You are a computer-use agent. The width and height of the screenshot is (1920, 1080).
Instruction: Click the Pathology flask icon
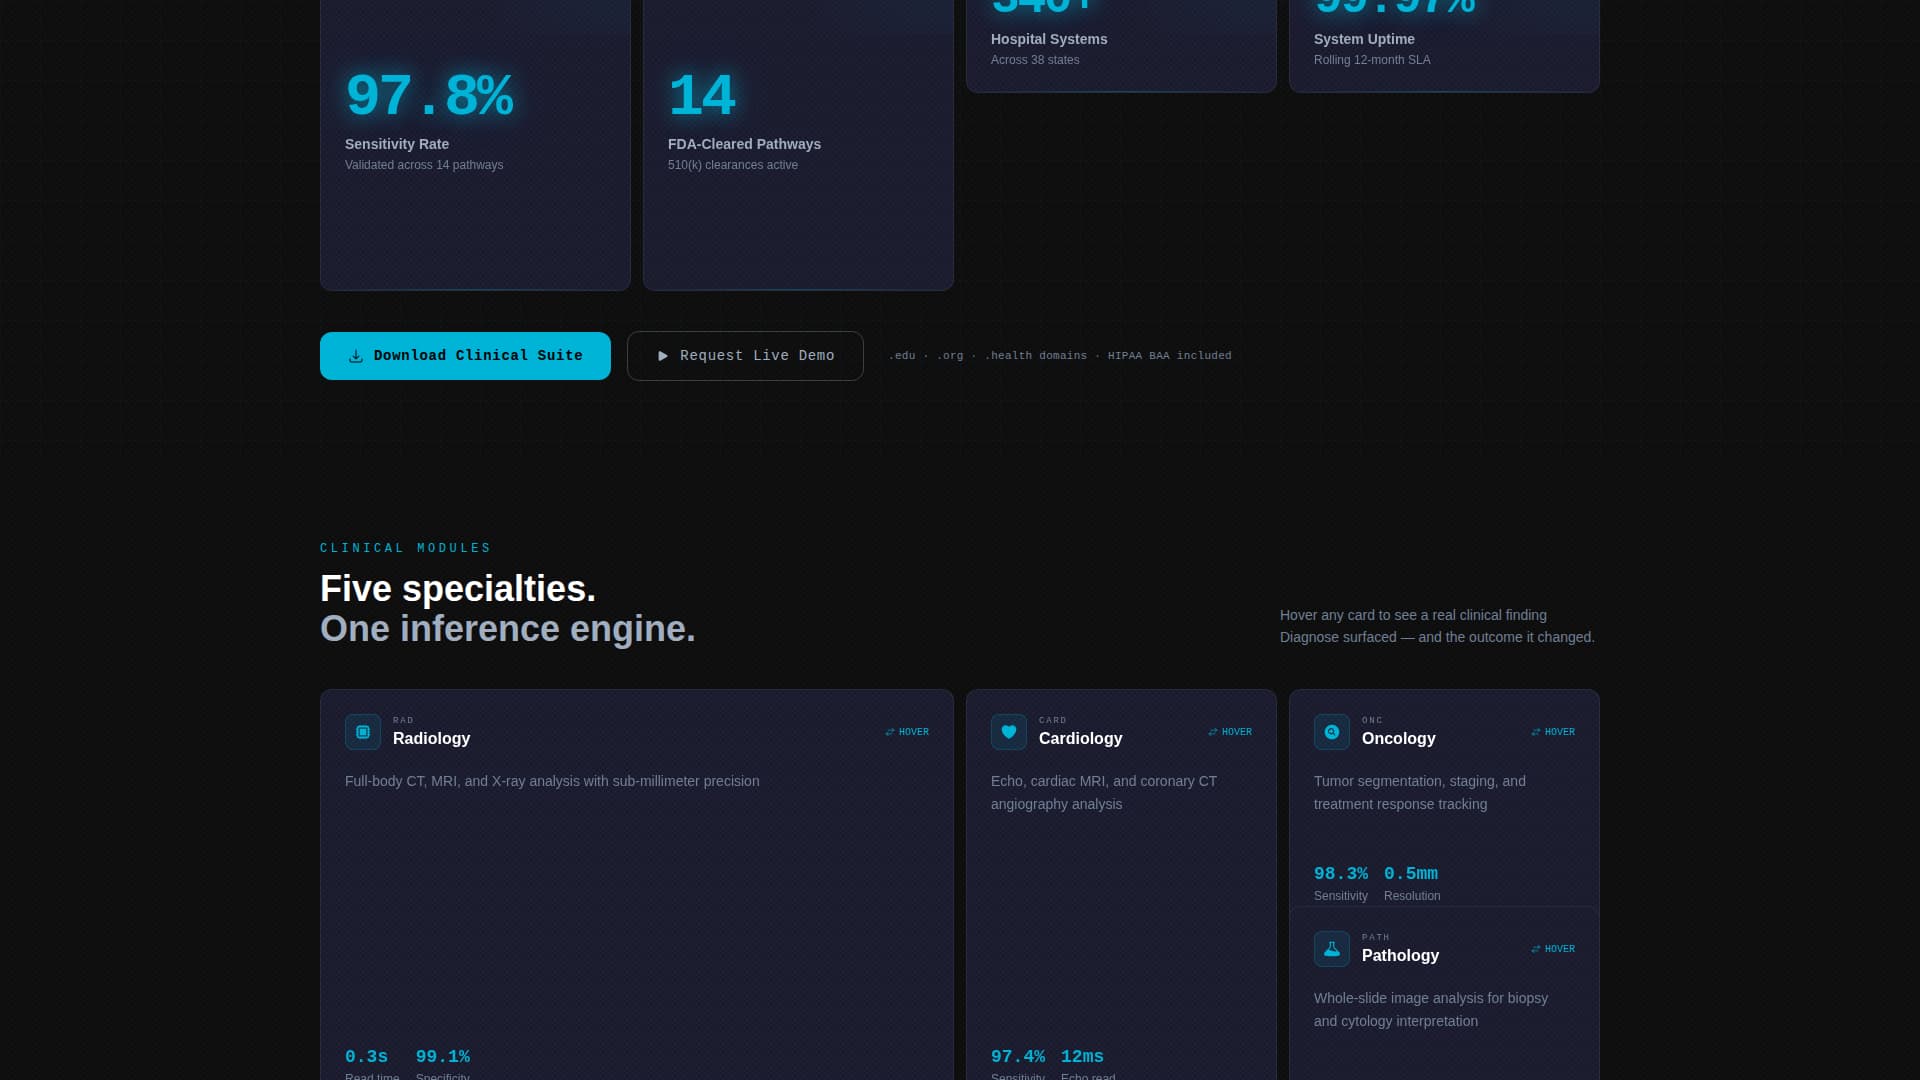(1332, 949)
